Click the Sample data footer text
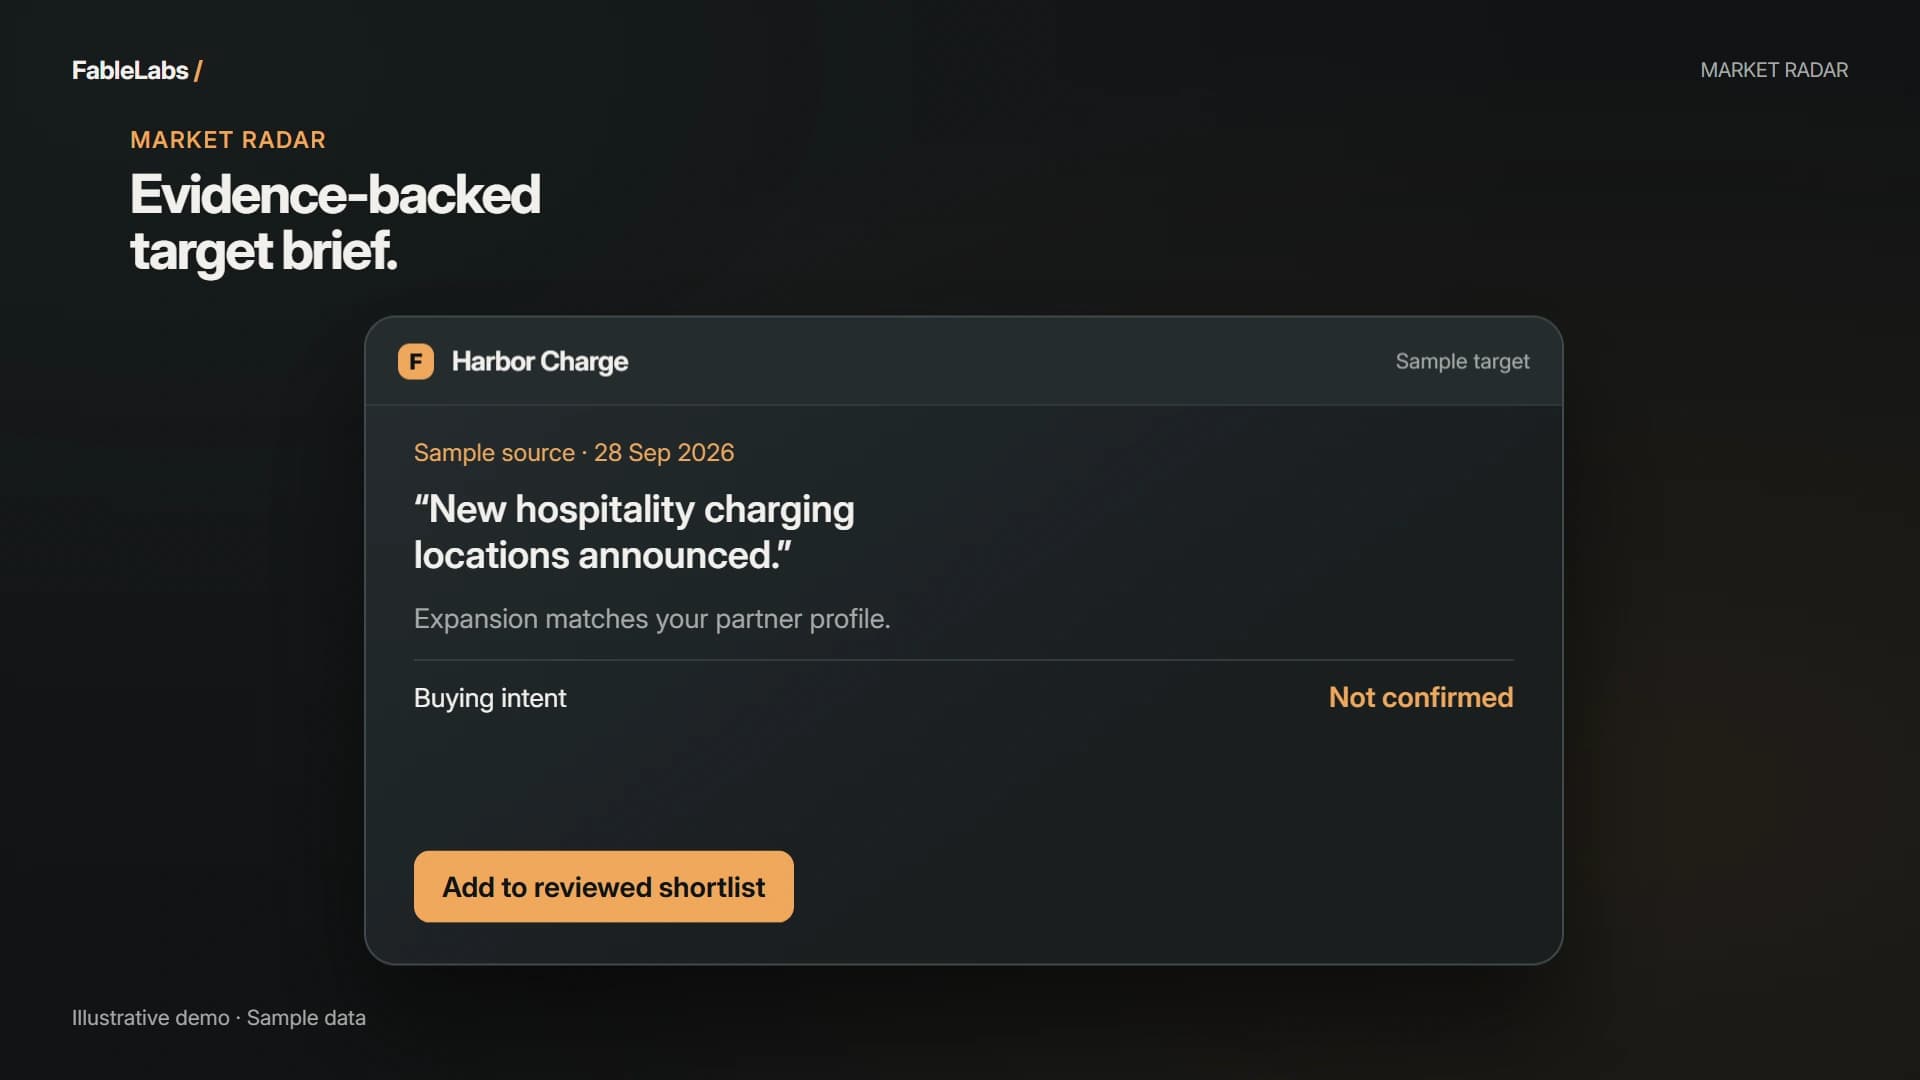This screenshot has width=1920, height=1080. [x=306, y=1018]
